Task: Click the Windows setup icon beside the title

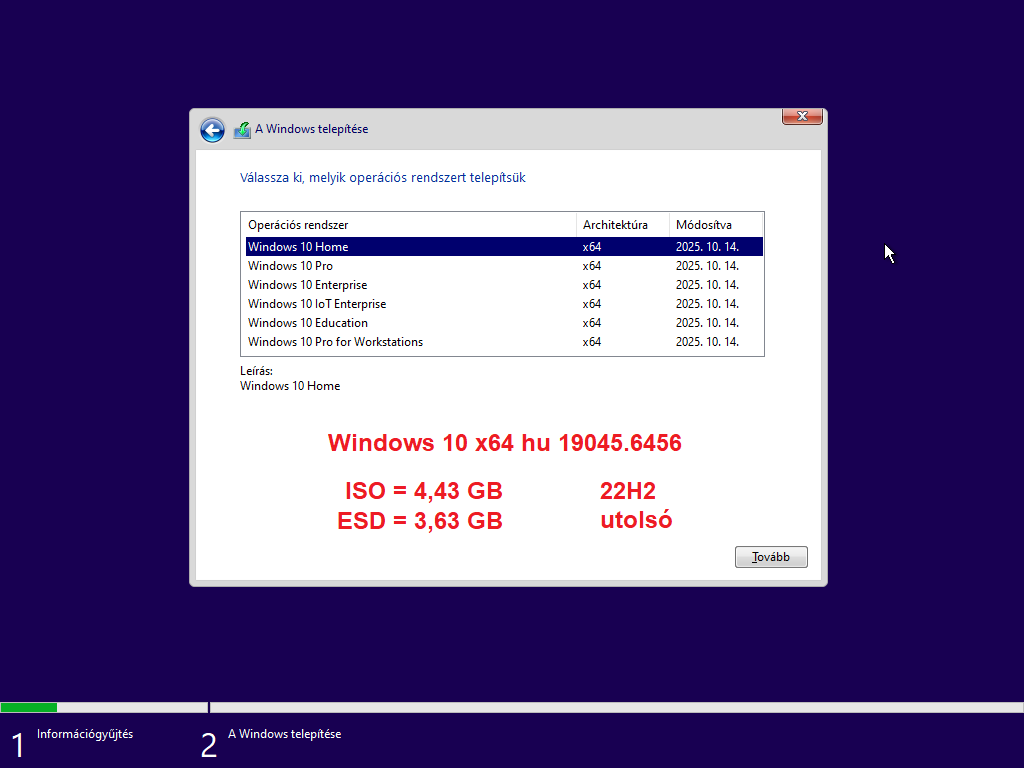Action: pyautogui.click(x=242, y=130)
